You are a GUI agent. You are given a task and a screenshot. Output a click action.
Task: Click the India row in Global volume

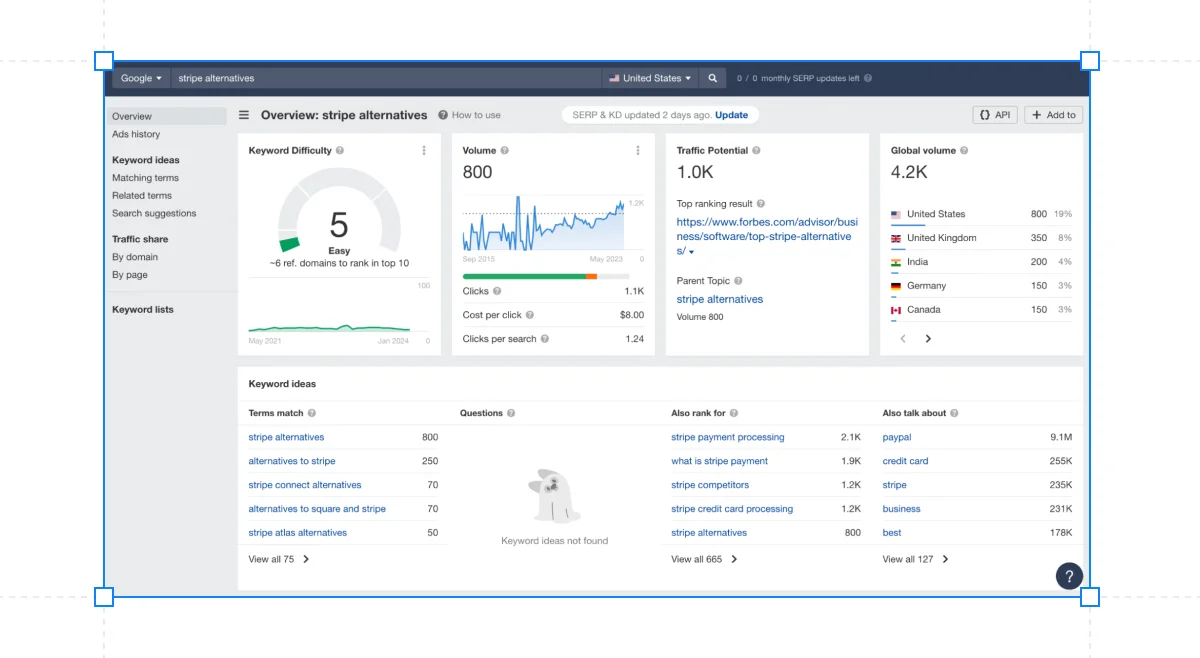click(981, 262)
